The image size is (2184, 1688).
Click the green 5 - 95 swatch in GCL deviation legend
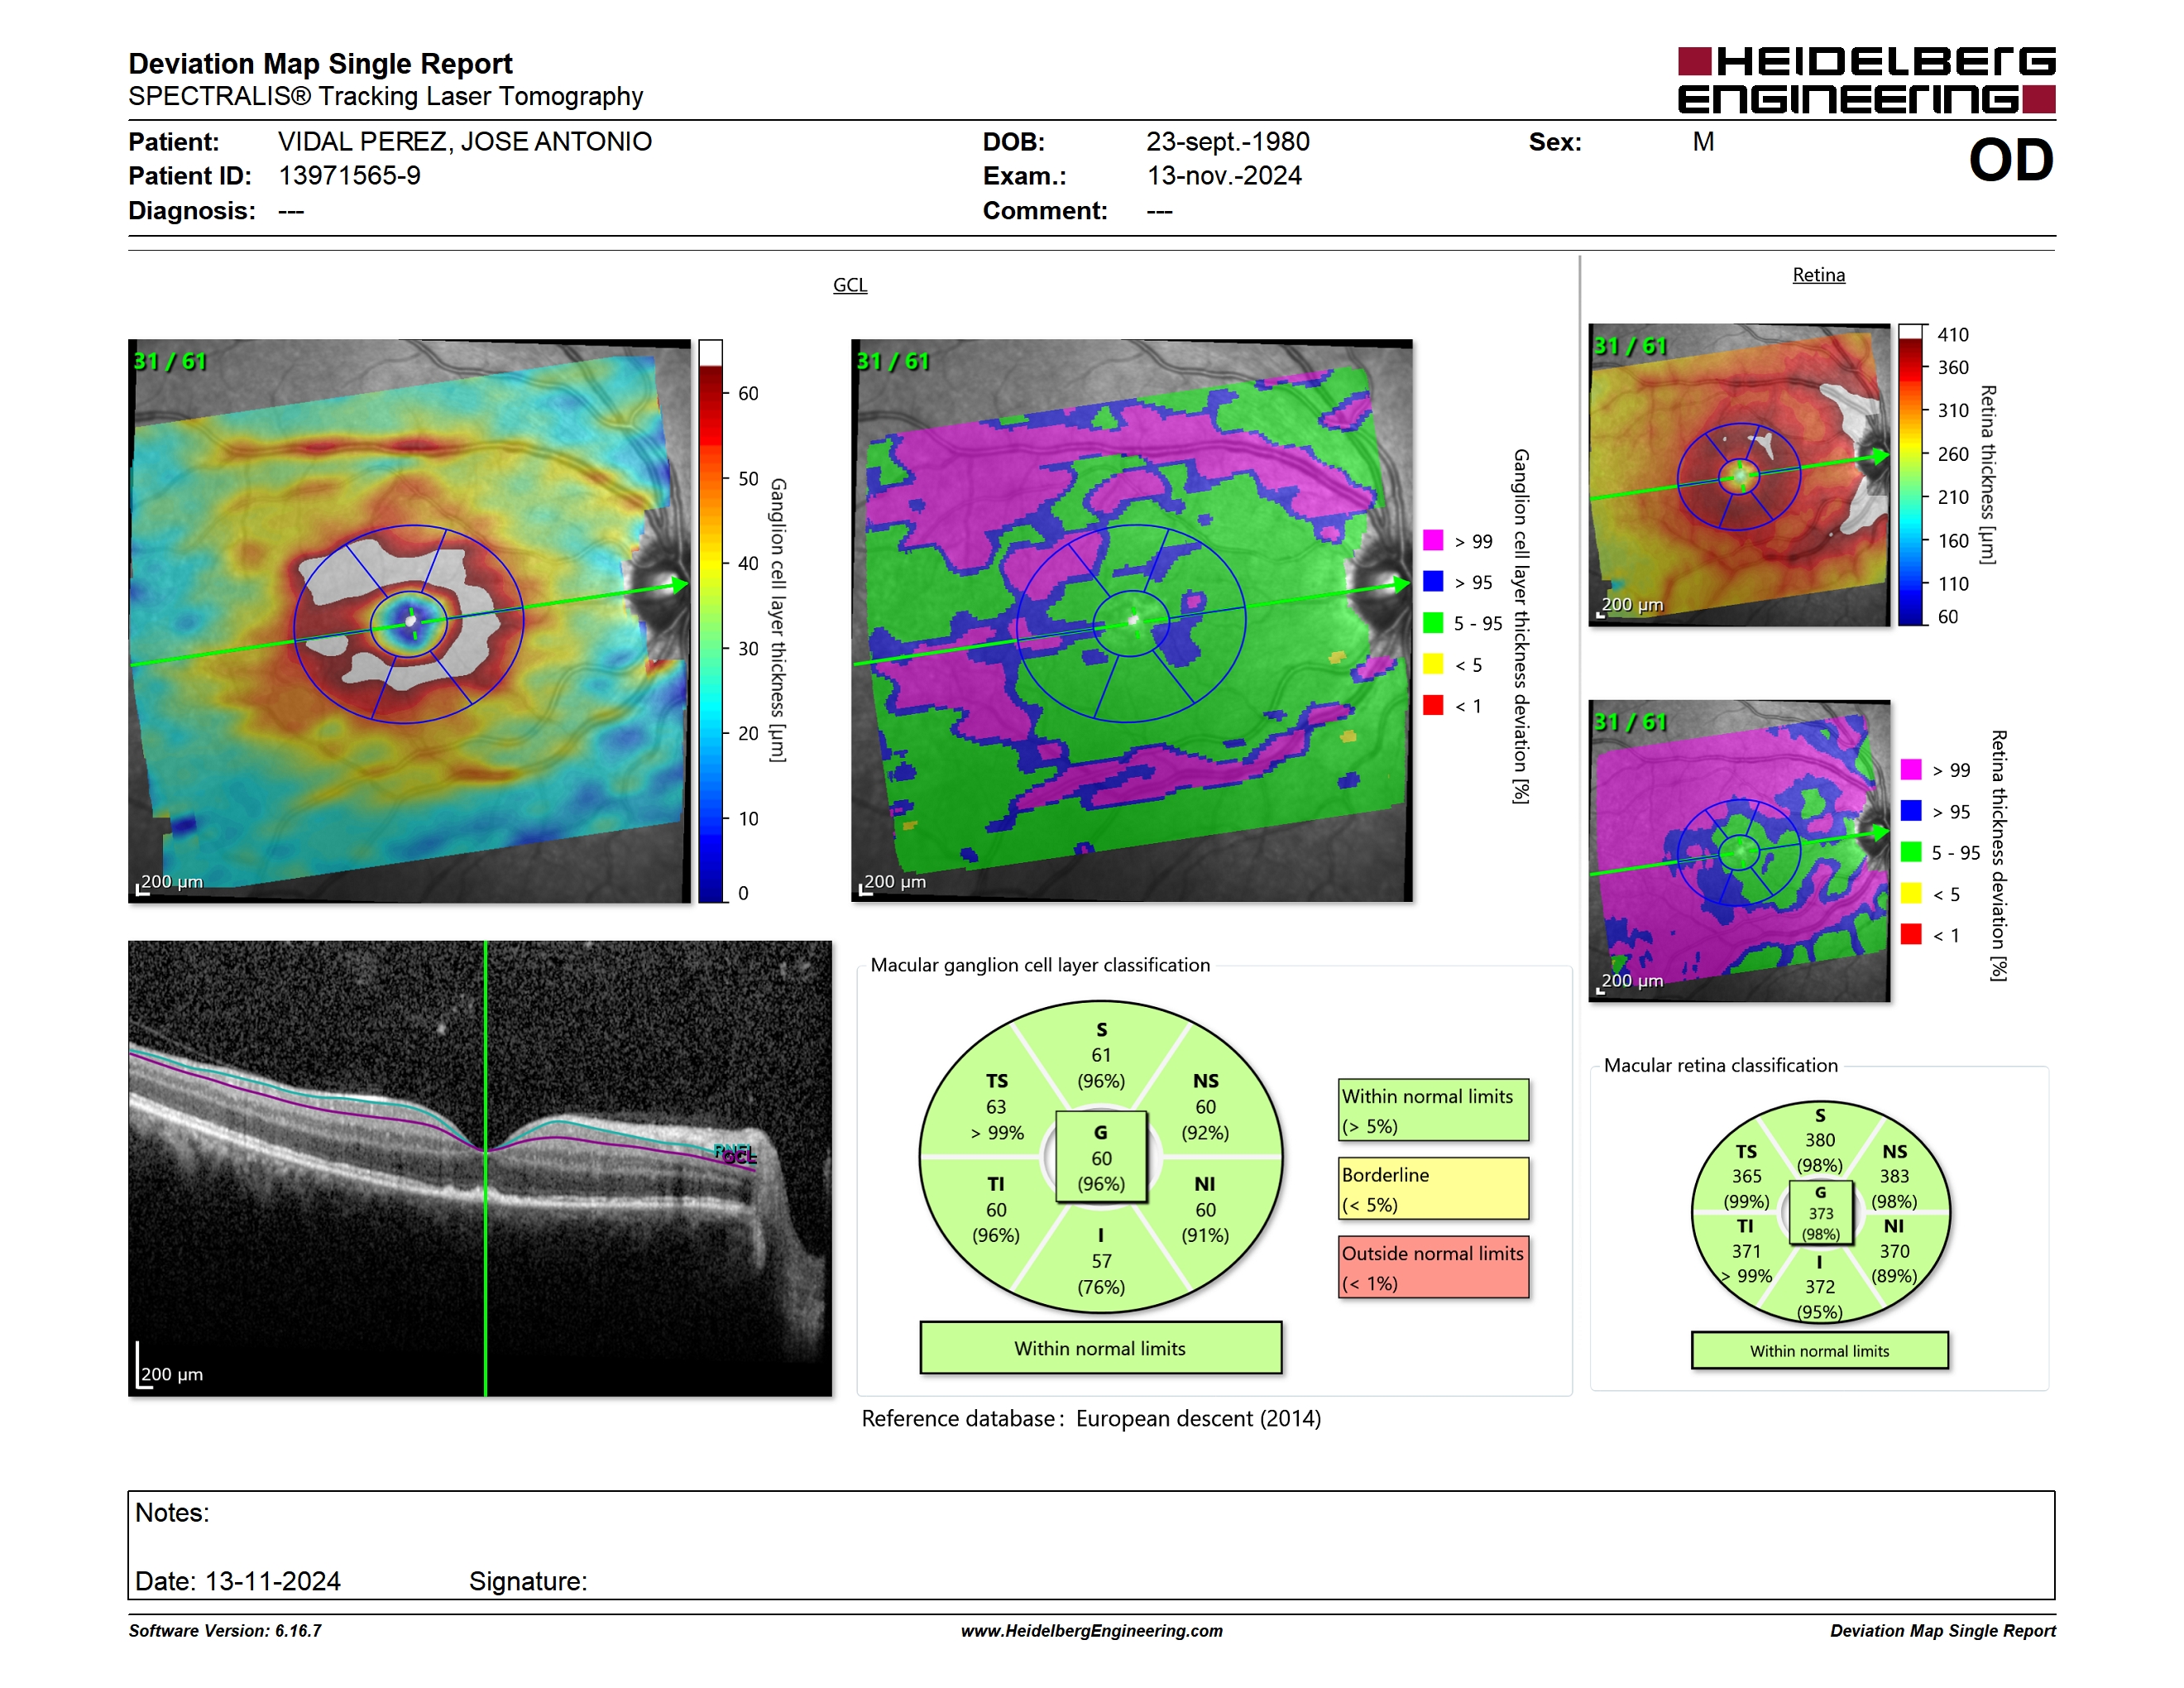[1433, 623]
